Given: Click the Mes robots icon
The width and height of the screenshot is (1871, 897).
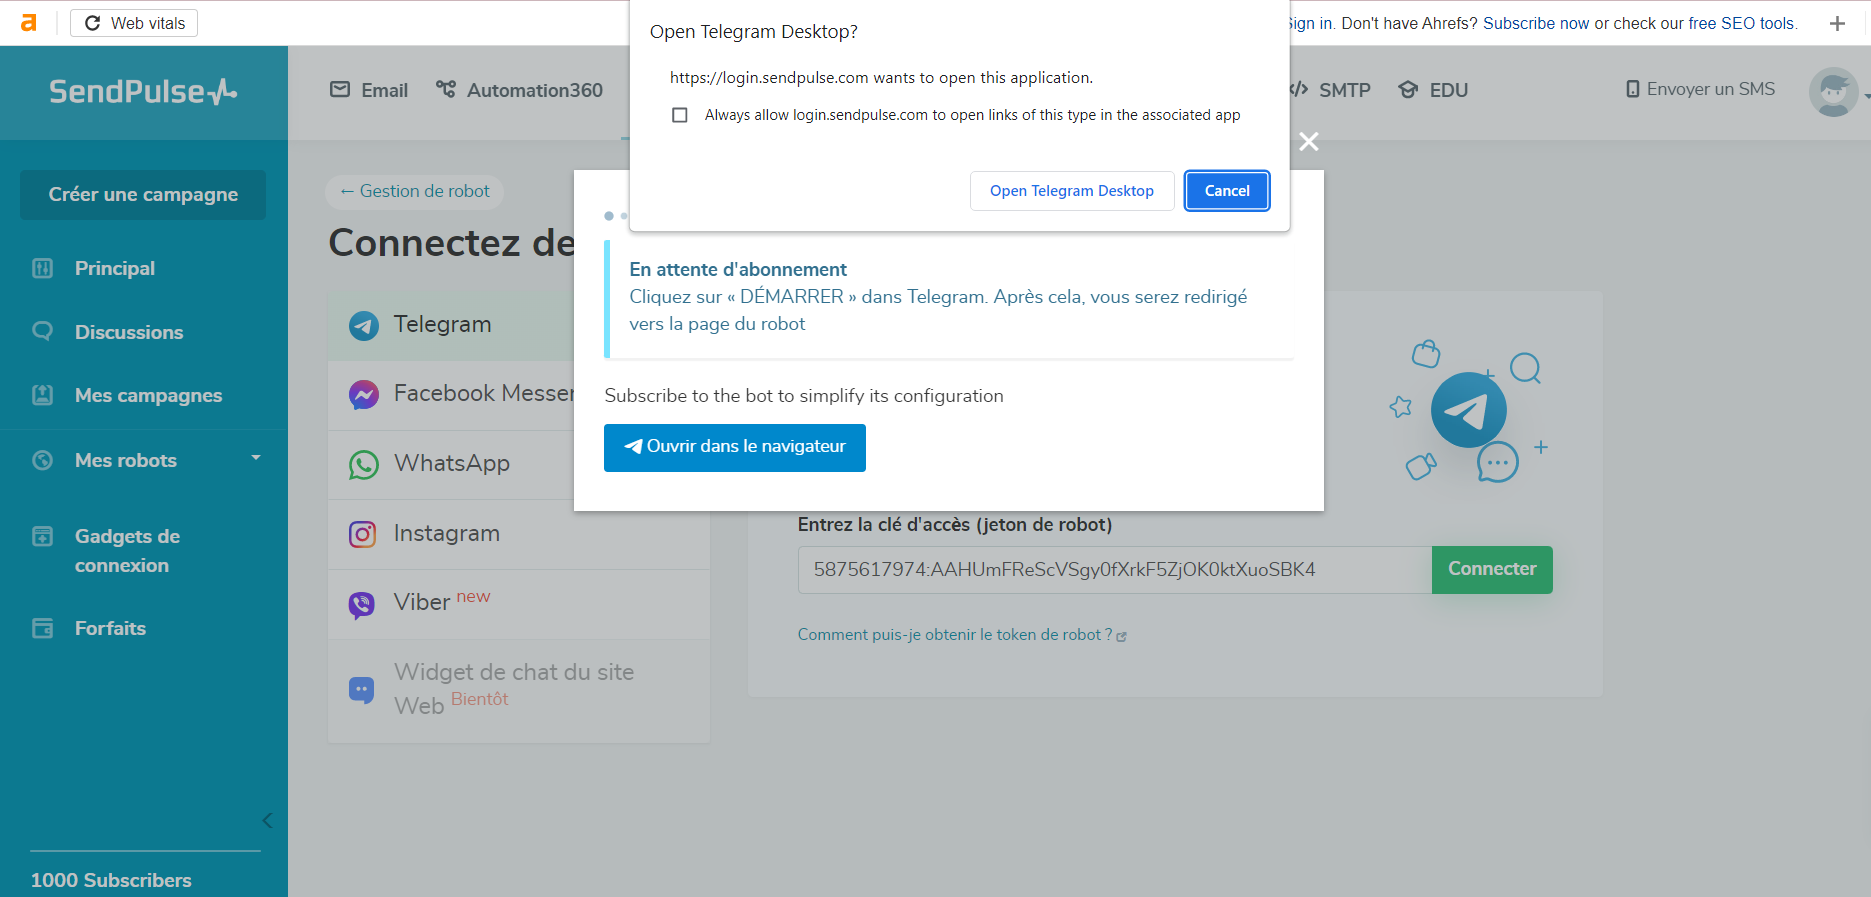Looking at the screenshot, I should [x=42, y=460].
